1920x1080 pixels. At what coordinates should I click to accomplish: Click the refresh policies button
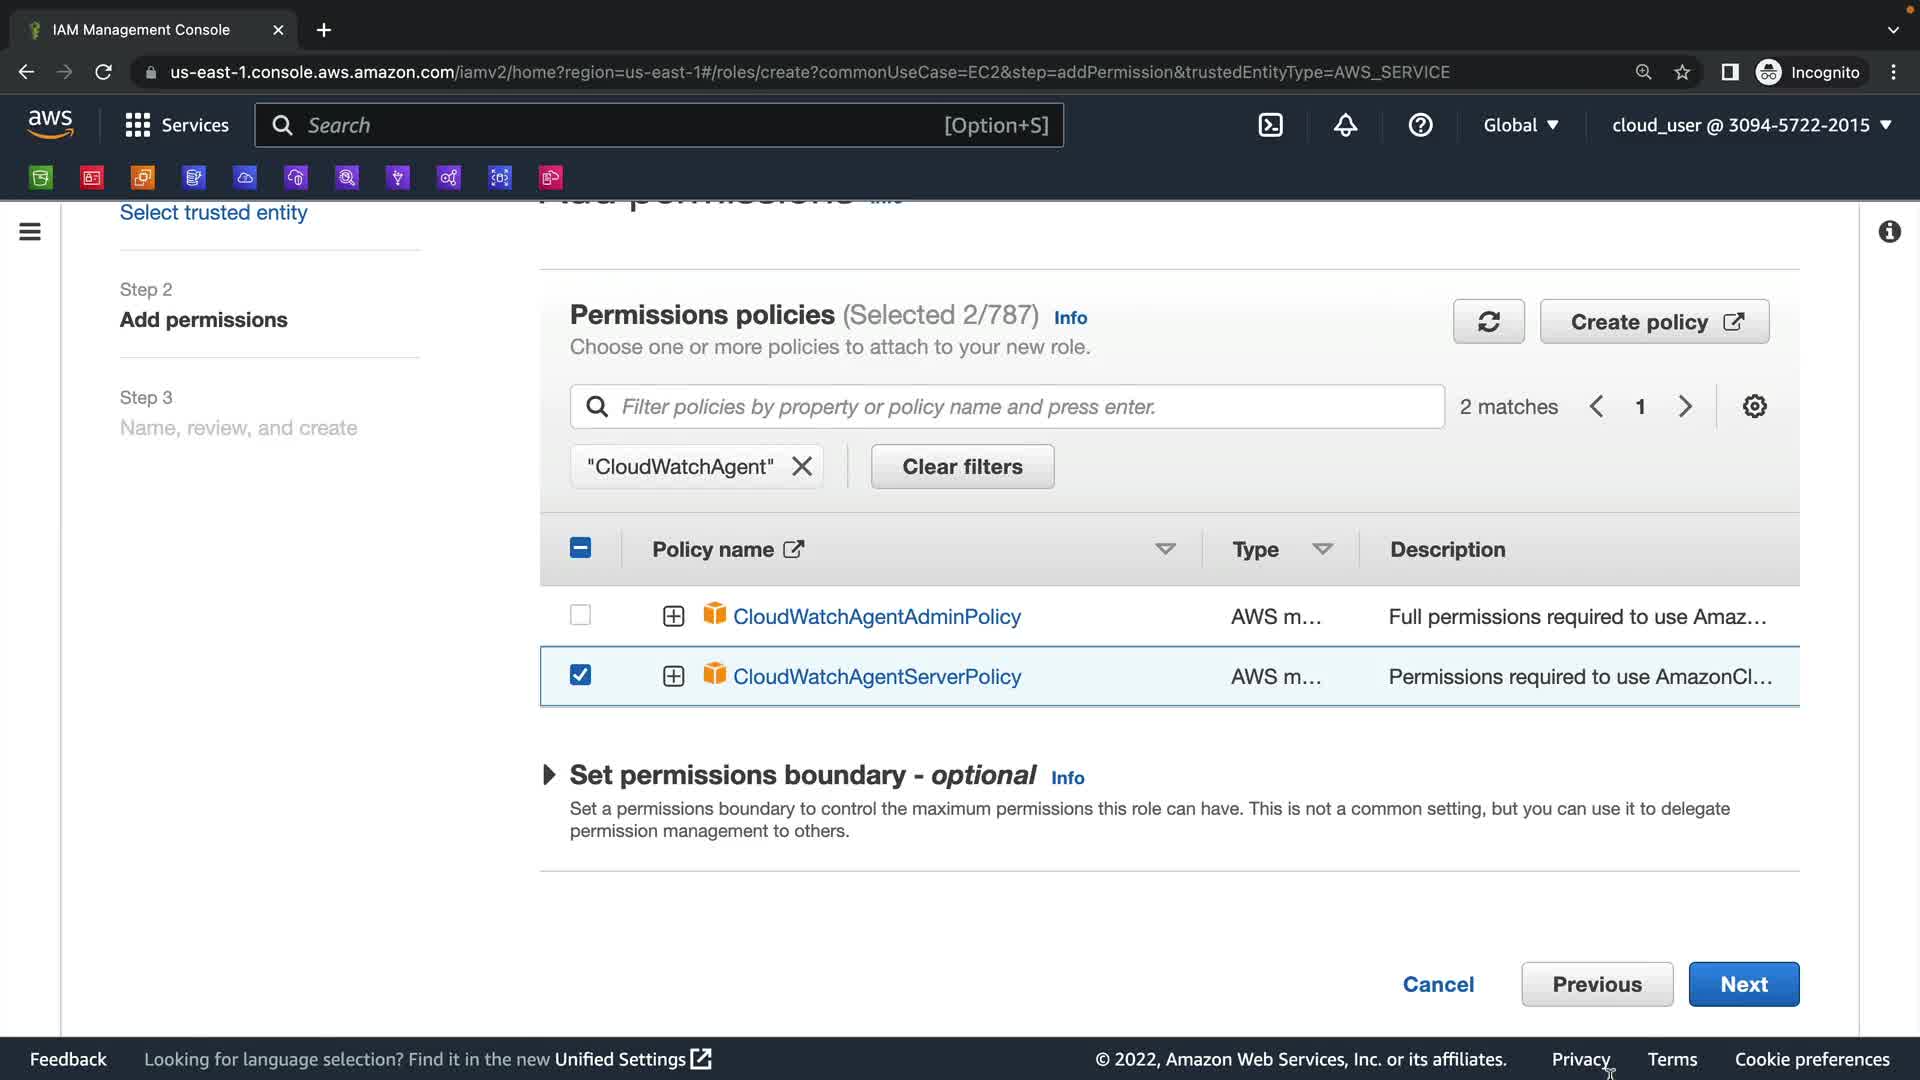1488,322
